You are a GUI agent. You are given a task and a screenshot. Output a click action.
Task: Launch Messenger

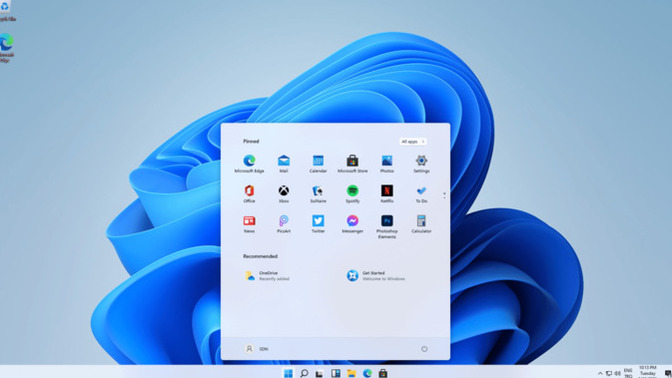click(352, 224)
